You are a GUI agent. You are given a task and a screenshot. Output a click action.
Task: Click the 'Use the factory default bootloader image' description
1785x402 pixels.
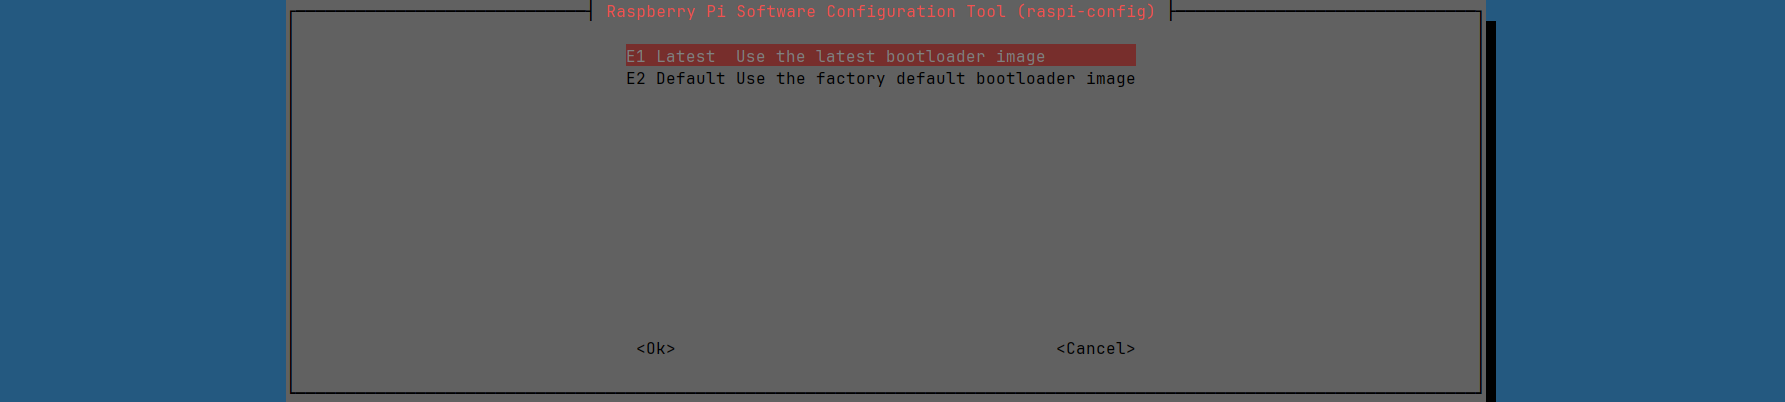tap(935, 79)
